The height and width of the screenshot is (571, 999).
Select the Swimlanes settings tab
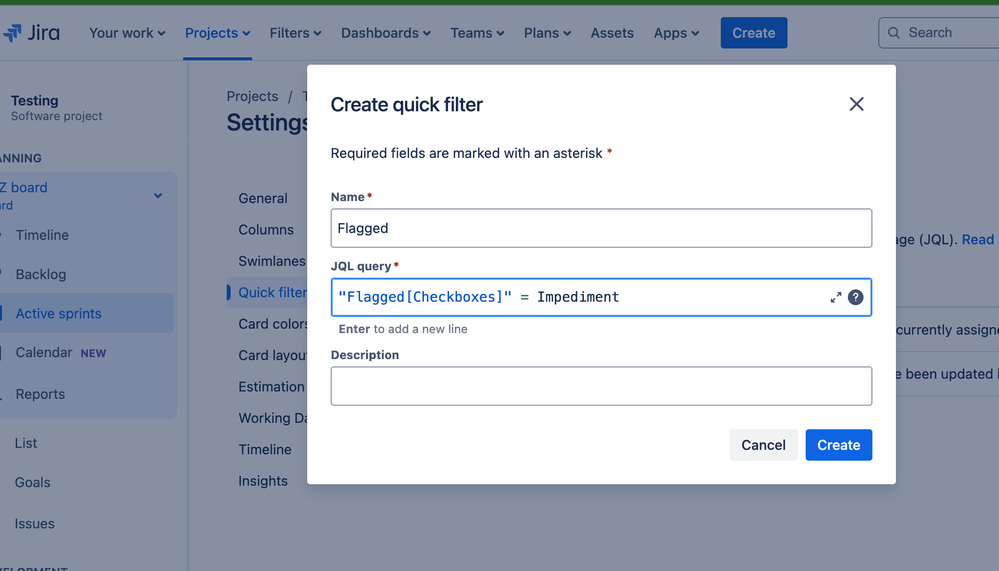point(272,261)
